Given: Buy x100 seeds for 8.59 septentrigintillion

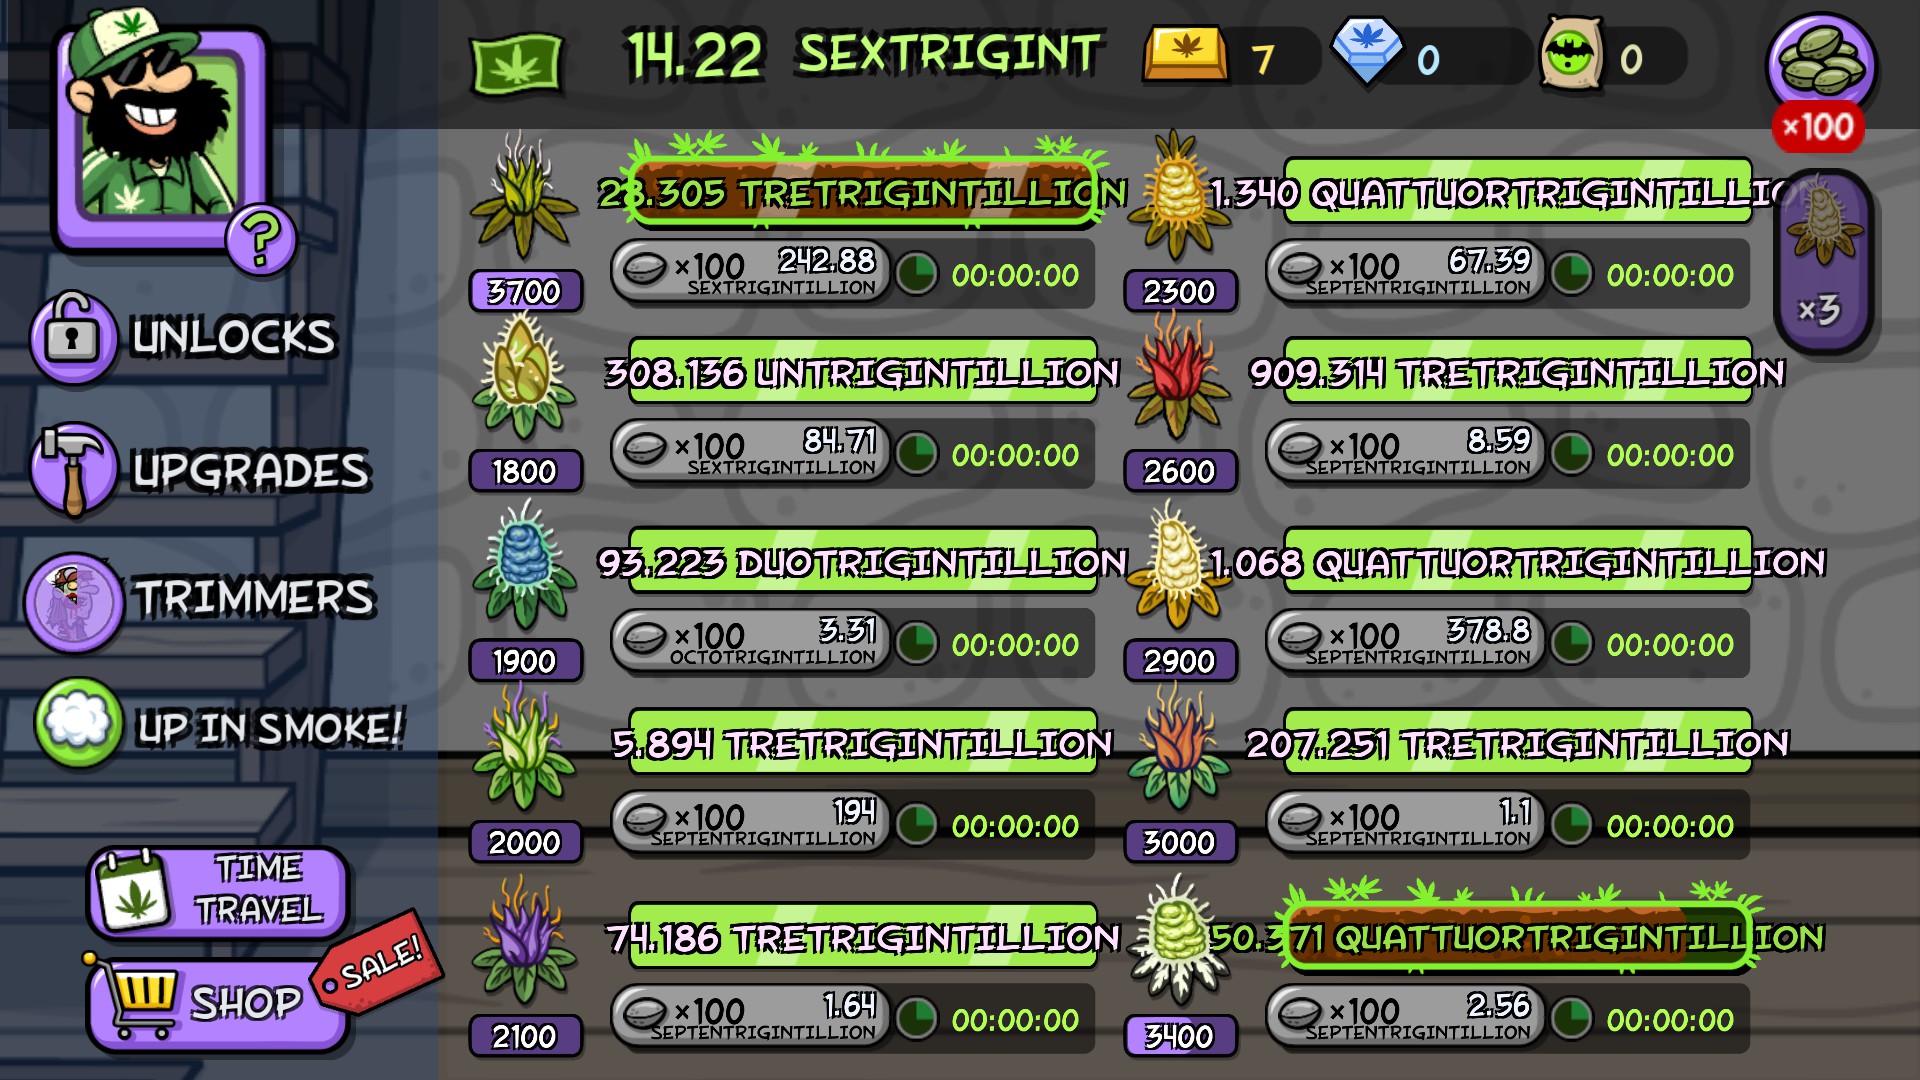Looking at the screenshot, I should click(x=1405, y=452).
